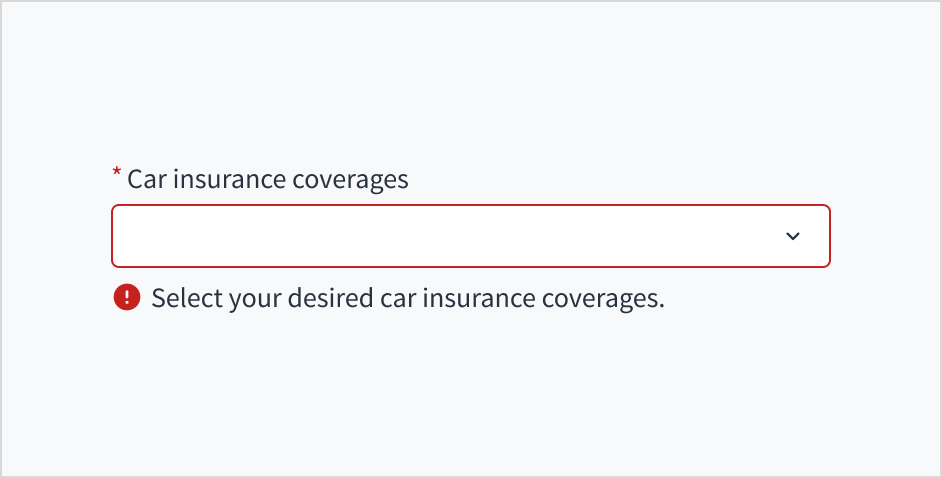Open the Car insurance coverages dropdown
Viewport: 942px width, 478px height.
(470, 236)
